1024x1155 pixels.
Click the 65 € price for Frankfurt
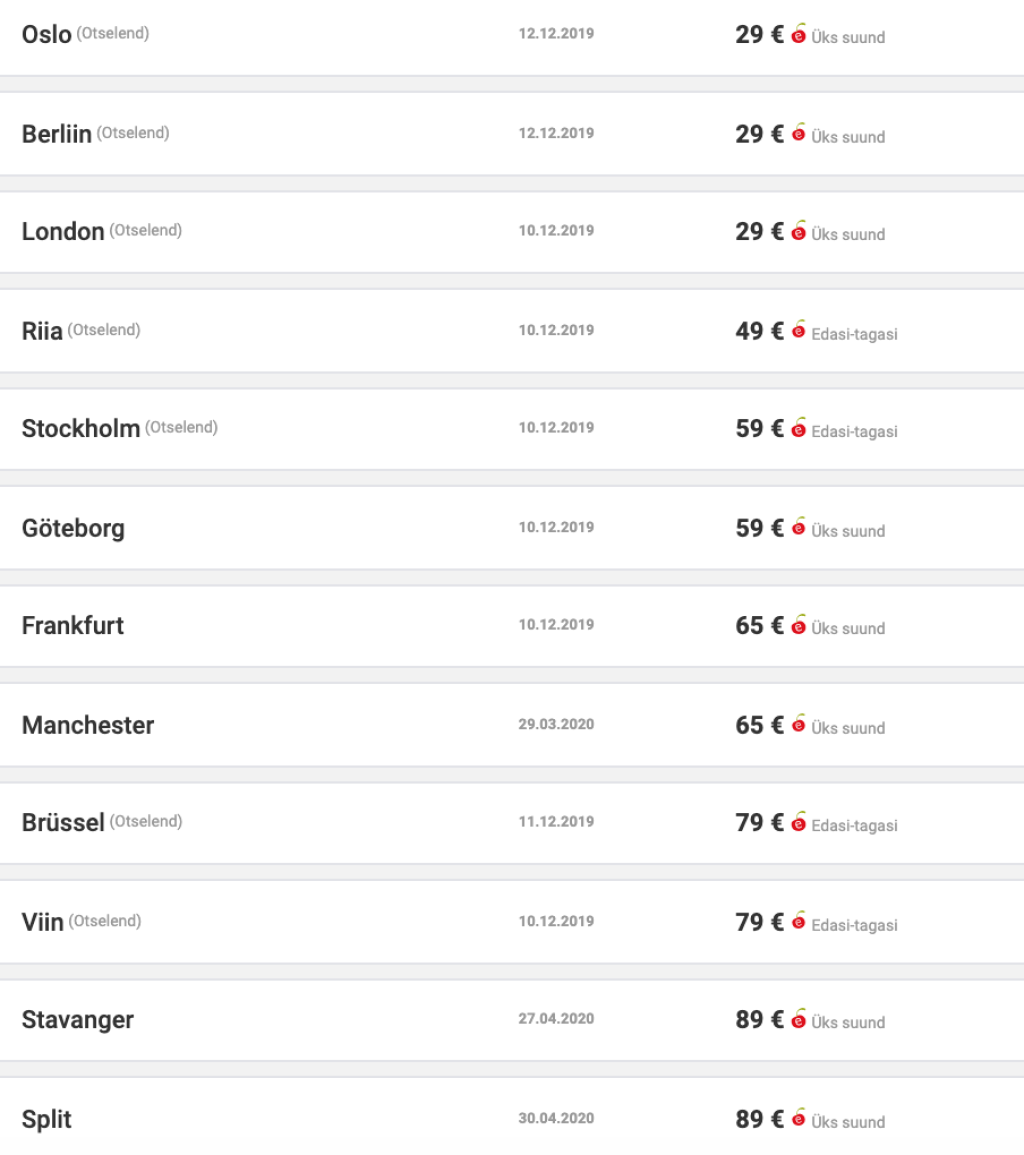(759, 626)
